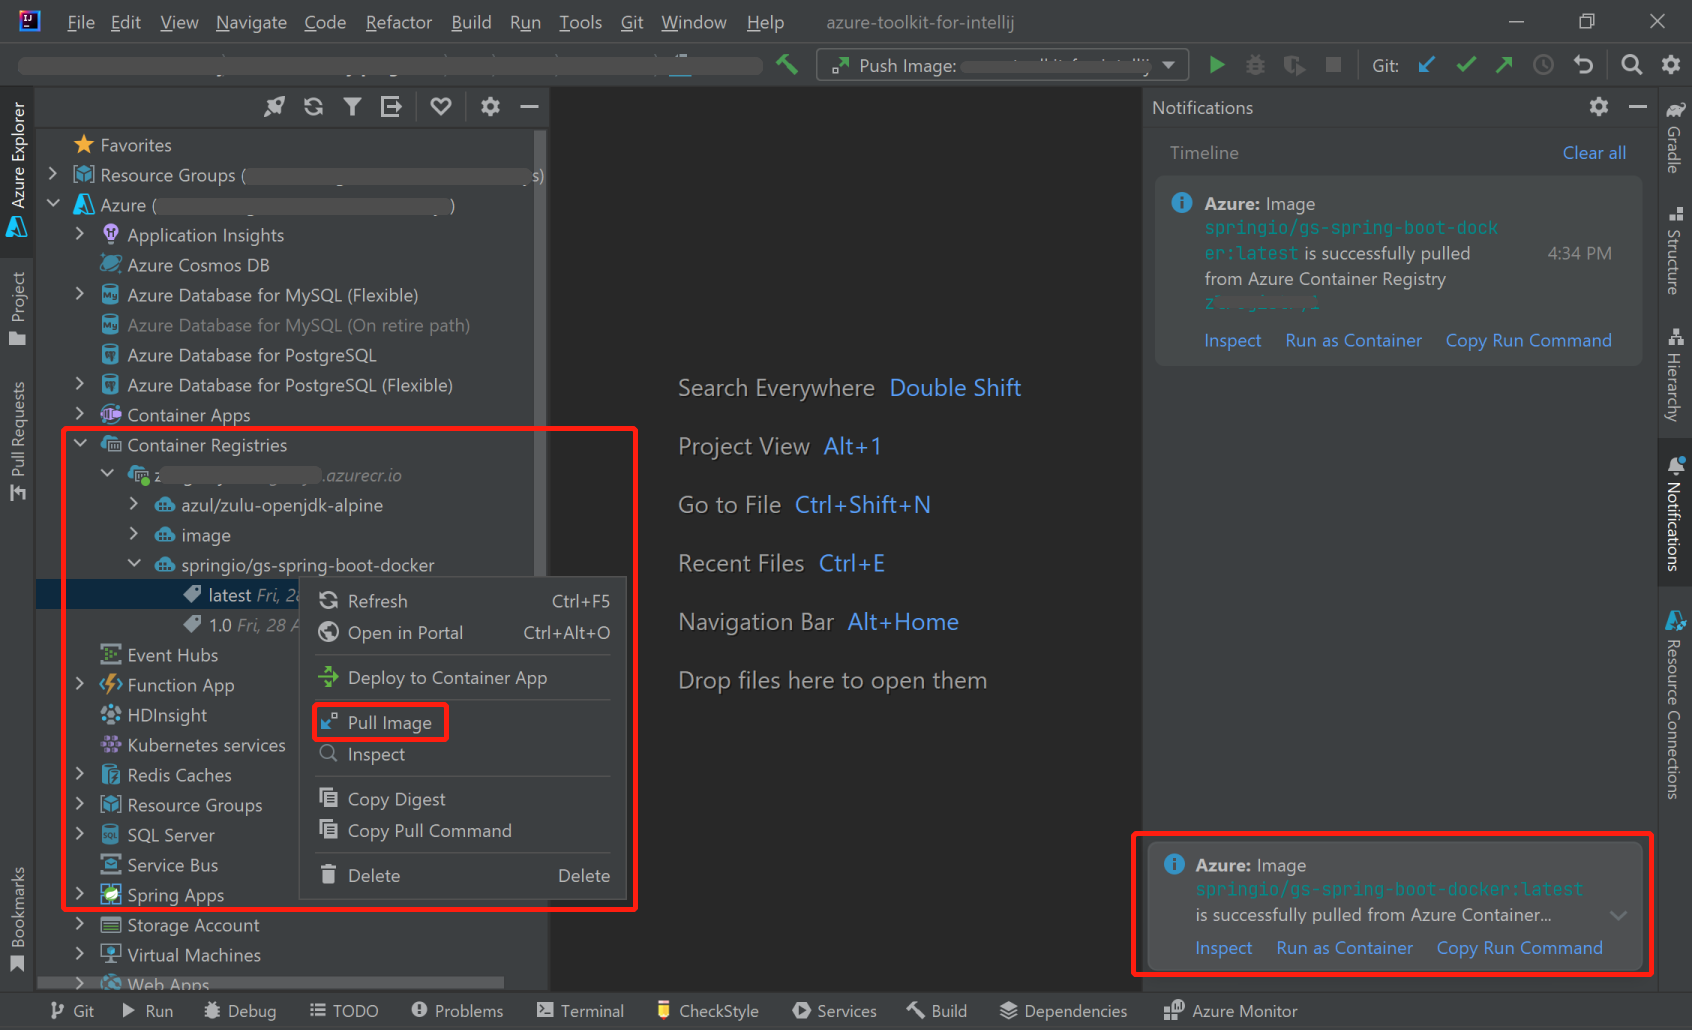Hide the Azure Explorer panel
The image size is (1692, 1030).
(529, 107)
